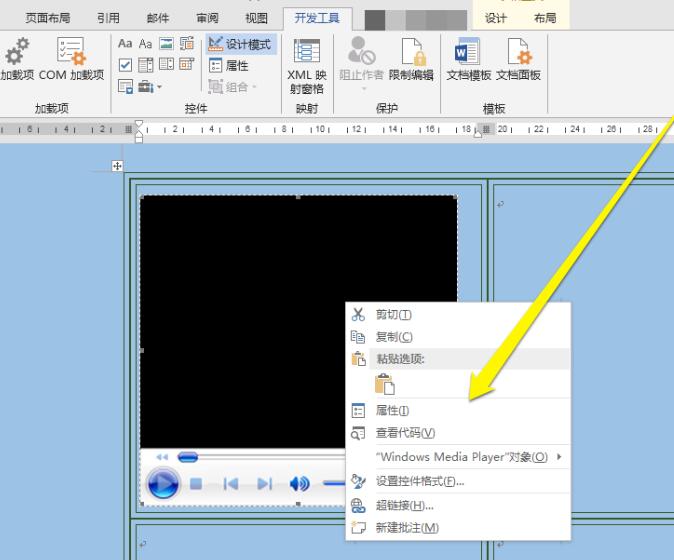Viewport: 674px width, 560px height.
Task: Click the table move handle
Action: pyautogui.click(x=118, y=166)
